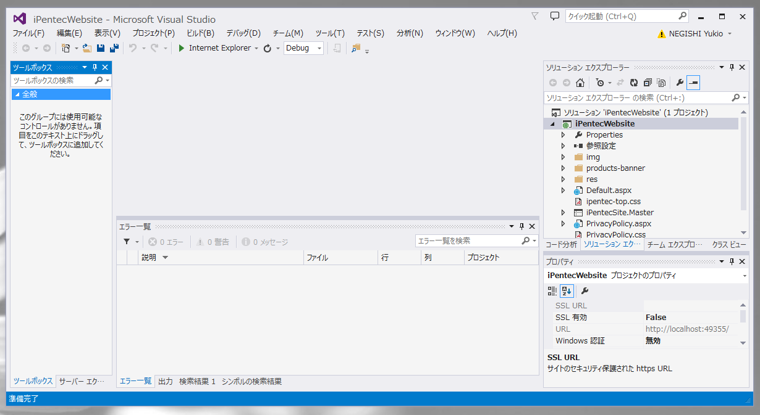Click Home icon in Solution Explorer toolbar
This screenshot has width=760, height=415.
580,82
